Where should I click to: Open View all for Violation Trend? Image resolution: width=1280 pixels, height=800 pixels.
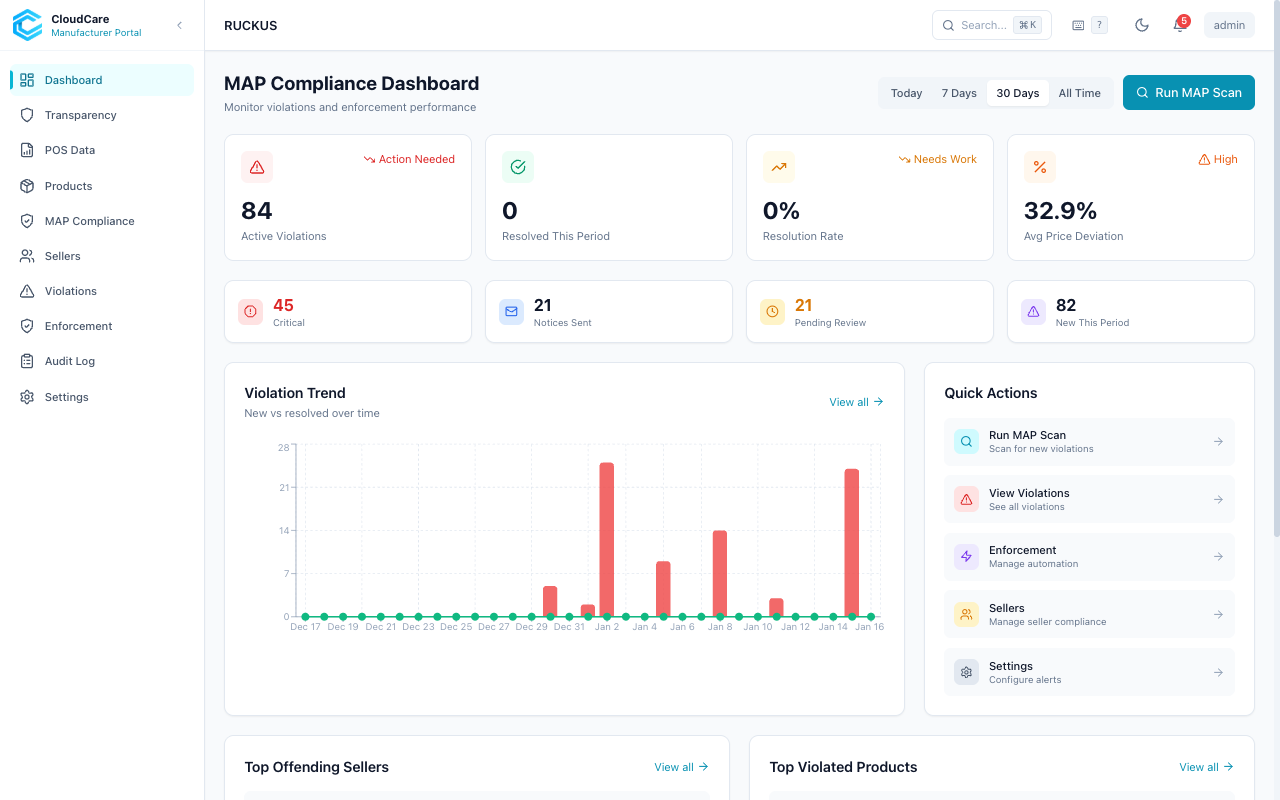click(x=855, y=401)
